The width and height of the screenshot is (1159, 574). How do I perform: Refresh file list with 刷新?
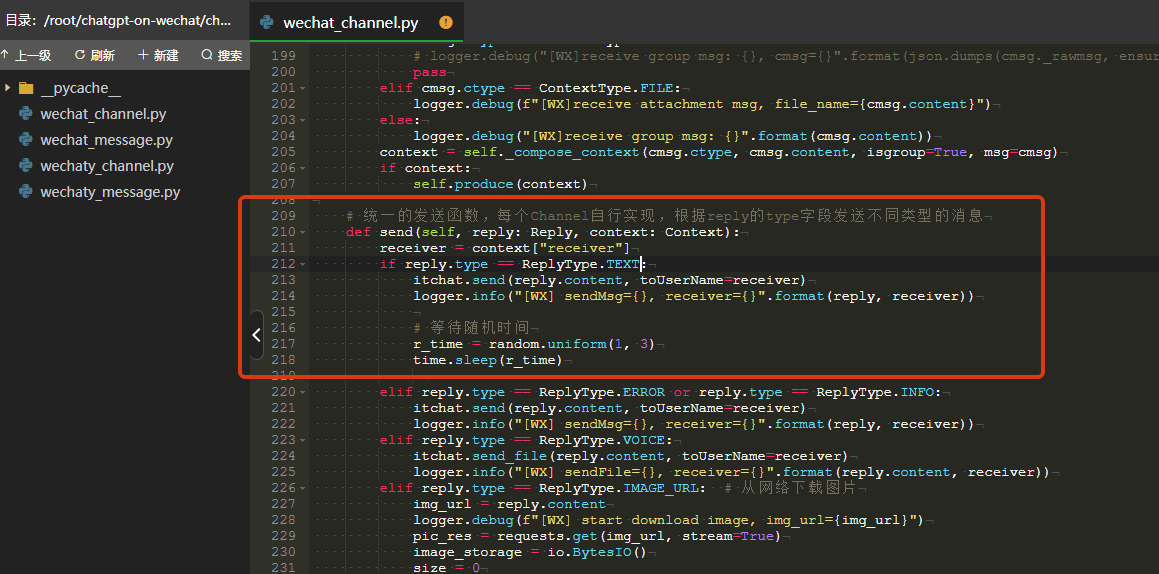click(x=95, y=55)
